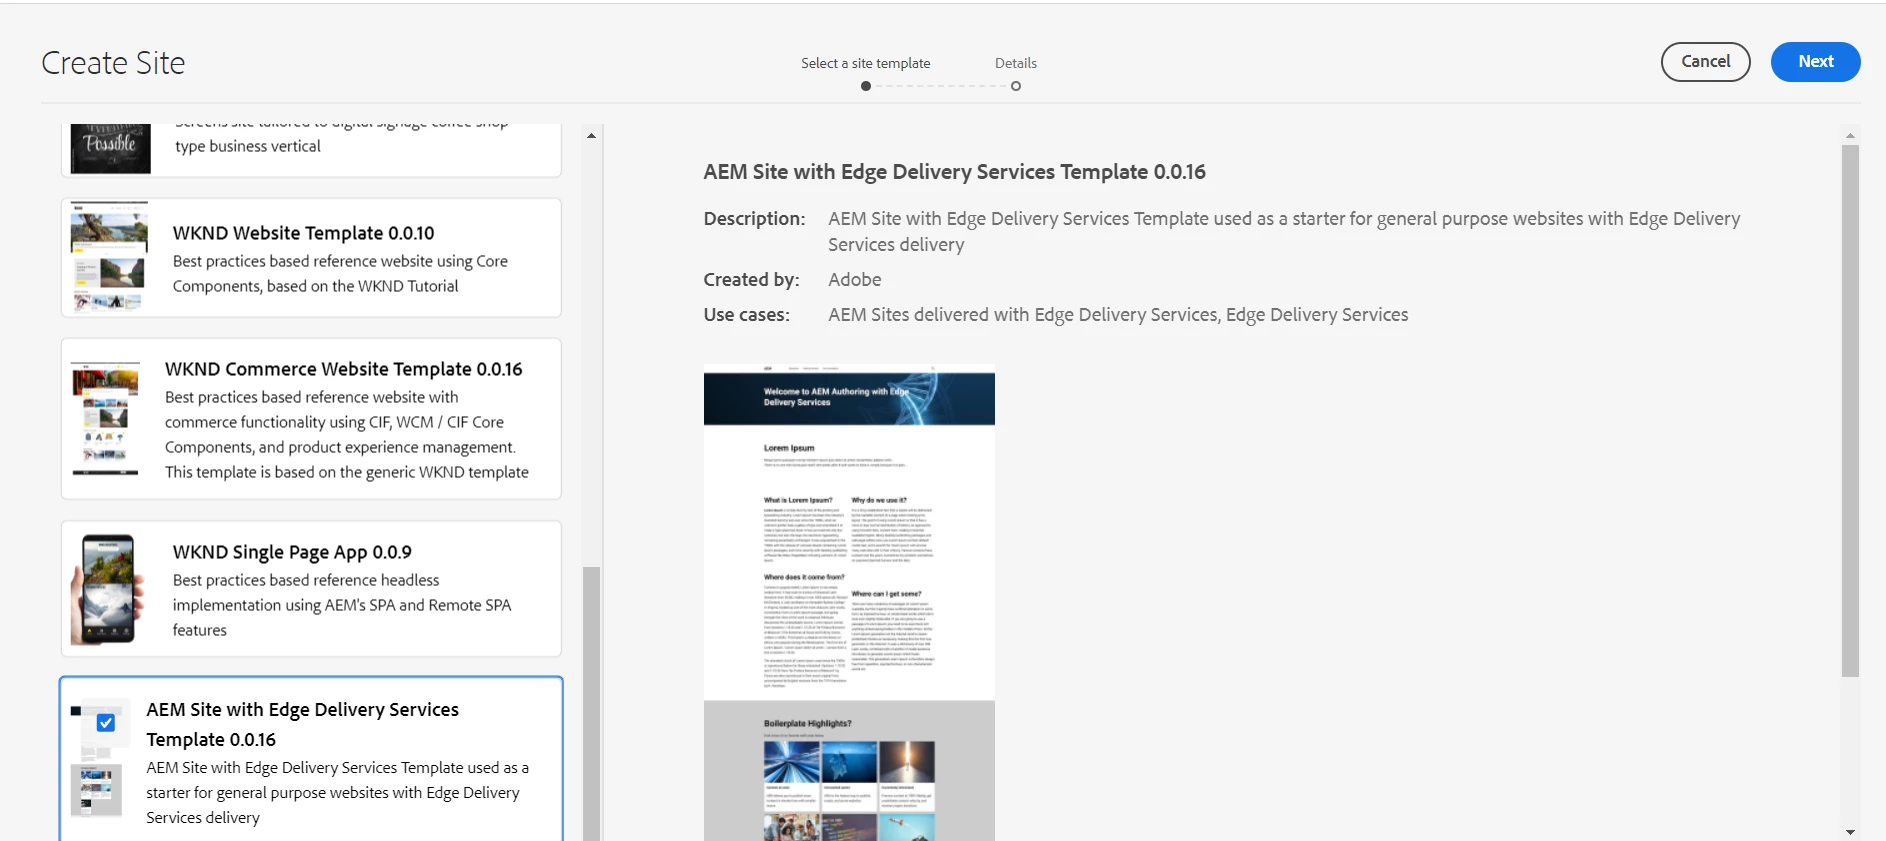
Task: Click the details panel scrollbar thumb
Action: [x=1850, y=410]
